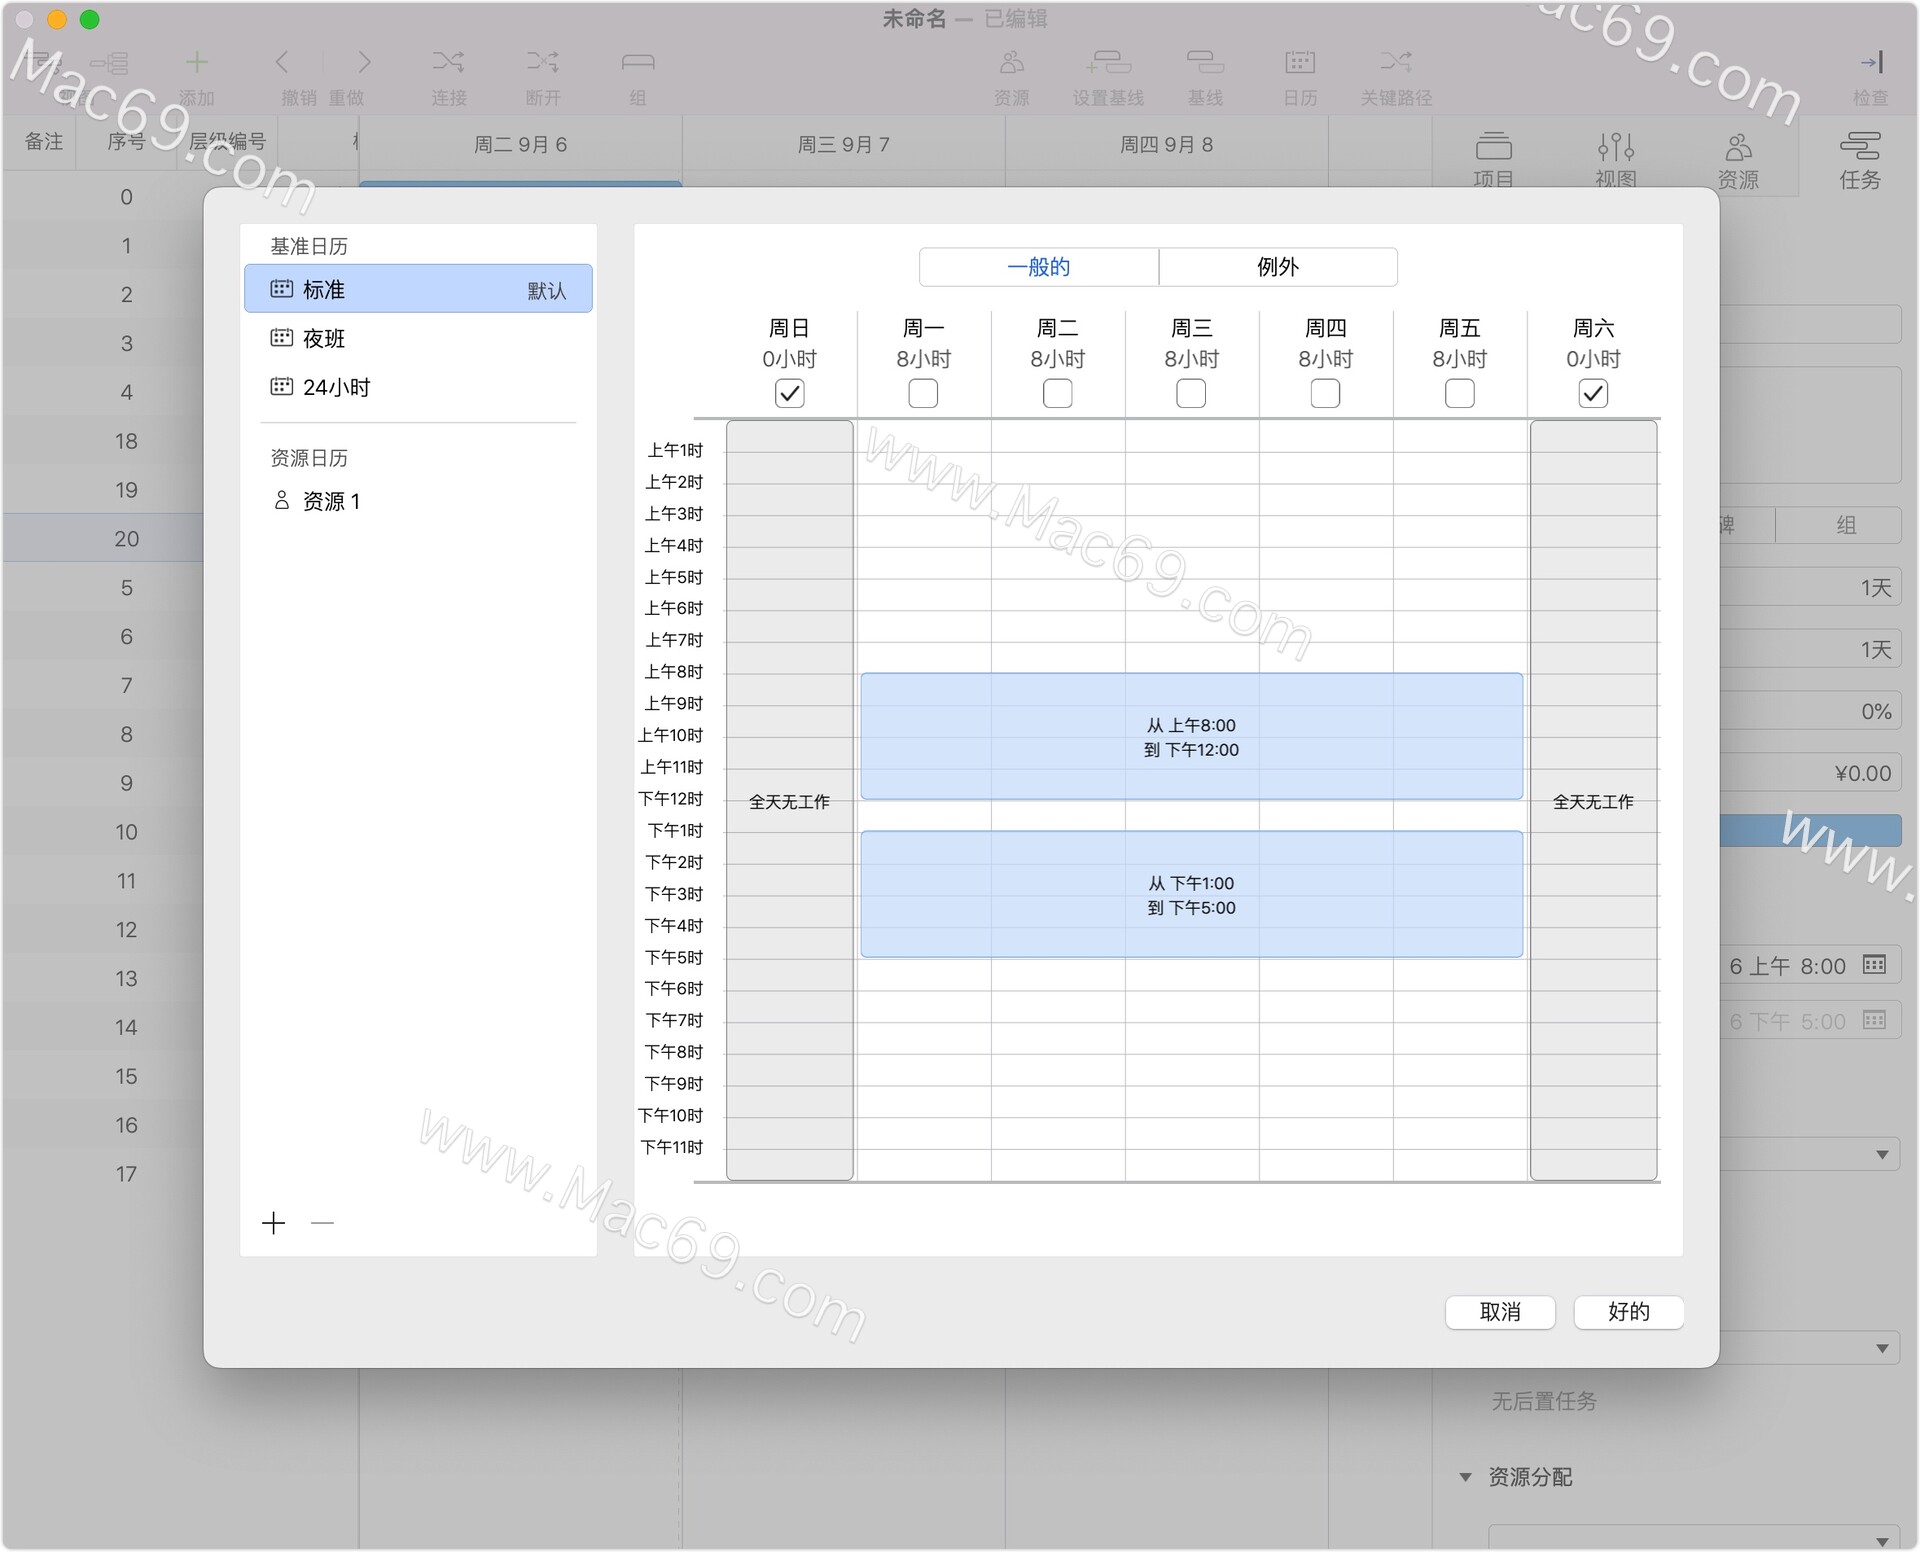
Task: Check the Monday (周一) non-working checkbox
Action: (x=923, y=394)
